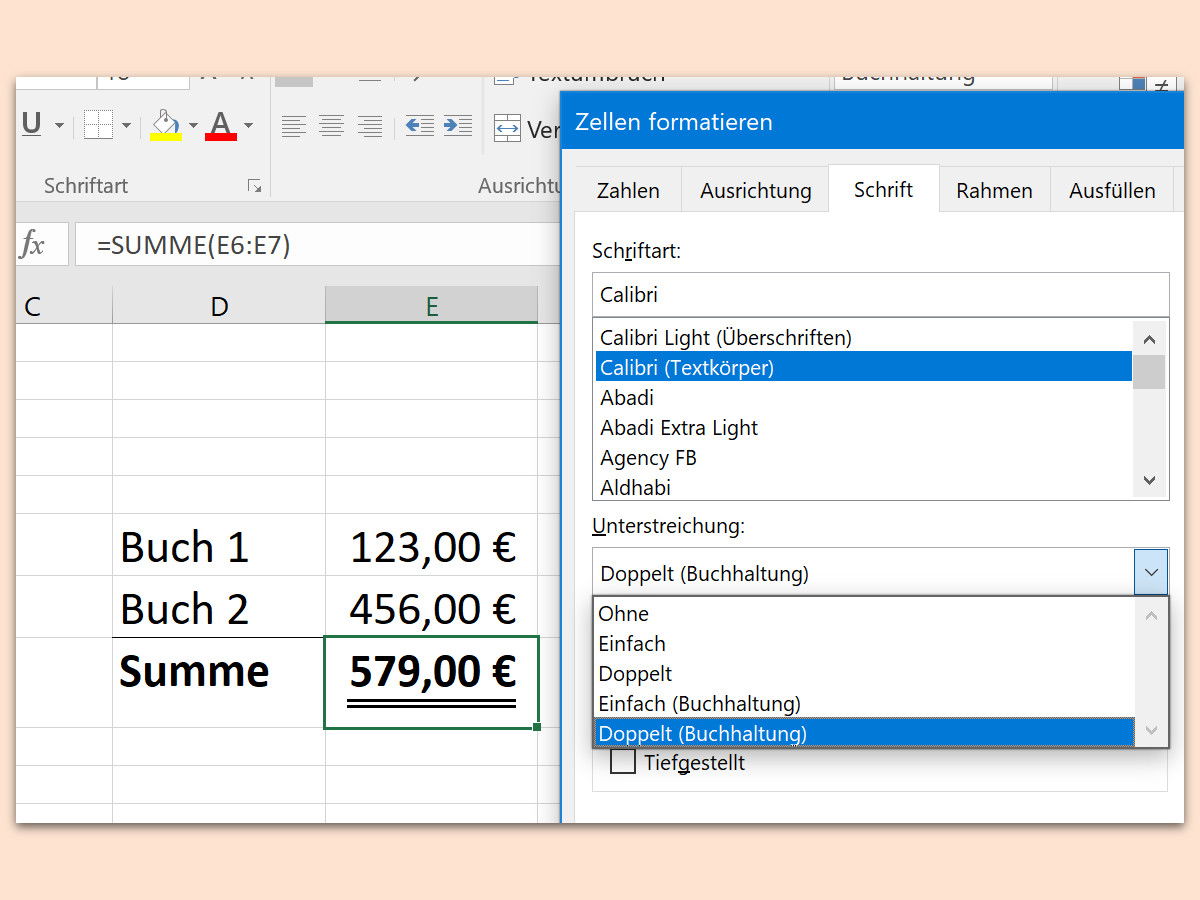The image size is (1200, 900).
Task: Choose Aldhabi font in list
Action: 864,486
